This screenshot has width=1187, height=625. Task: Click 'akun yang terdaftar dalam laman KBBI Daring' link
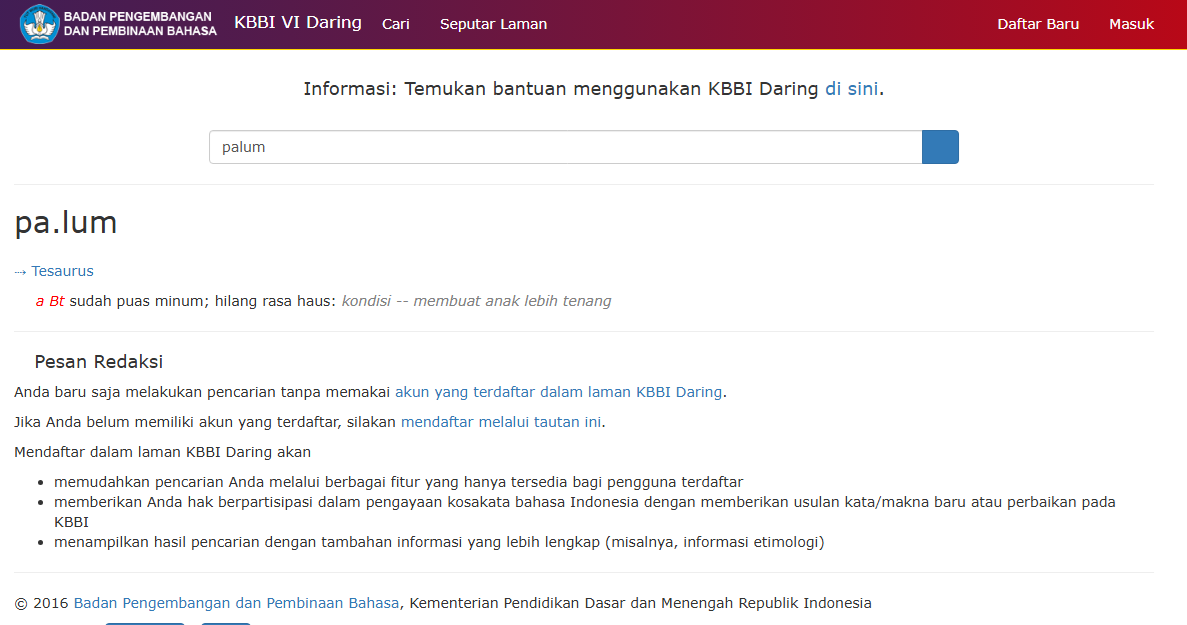point(559,392)
